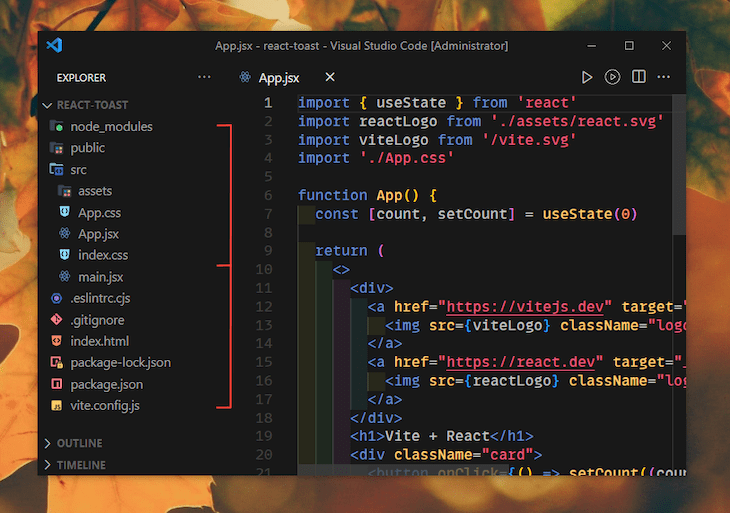The height and width of the screenshot is (513, 730).
Task: Expand the node_modules folder
Action: [111, 127]
